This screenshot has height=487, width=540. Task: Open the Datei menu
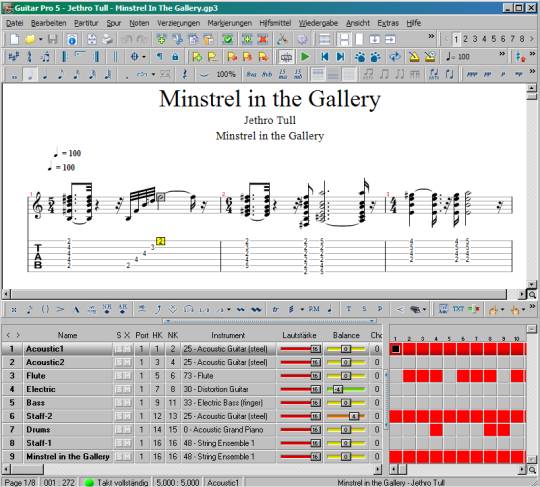click(14, 23)
